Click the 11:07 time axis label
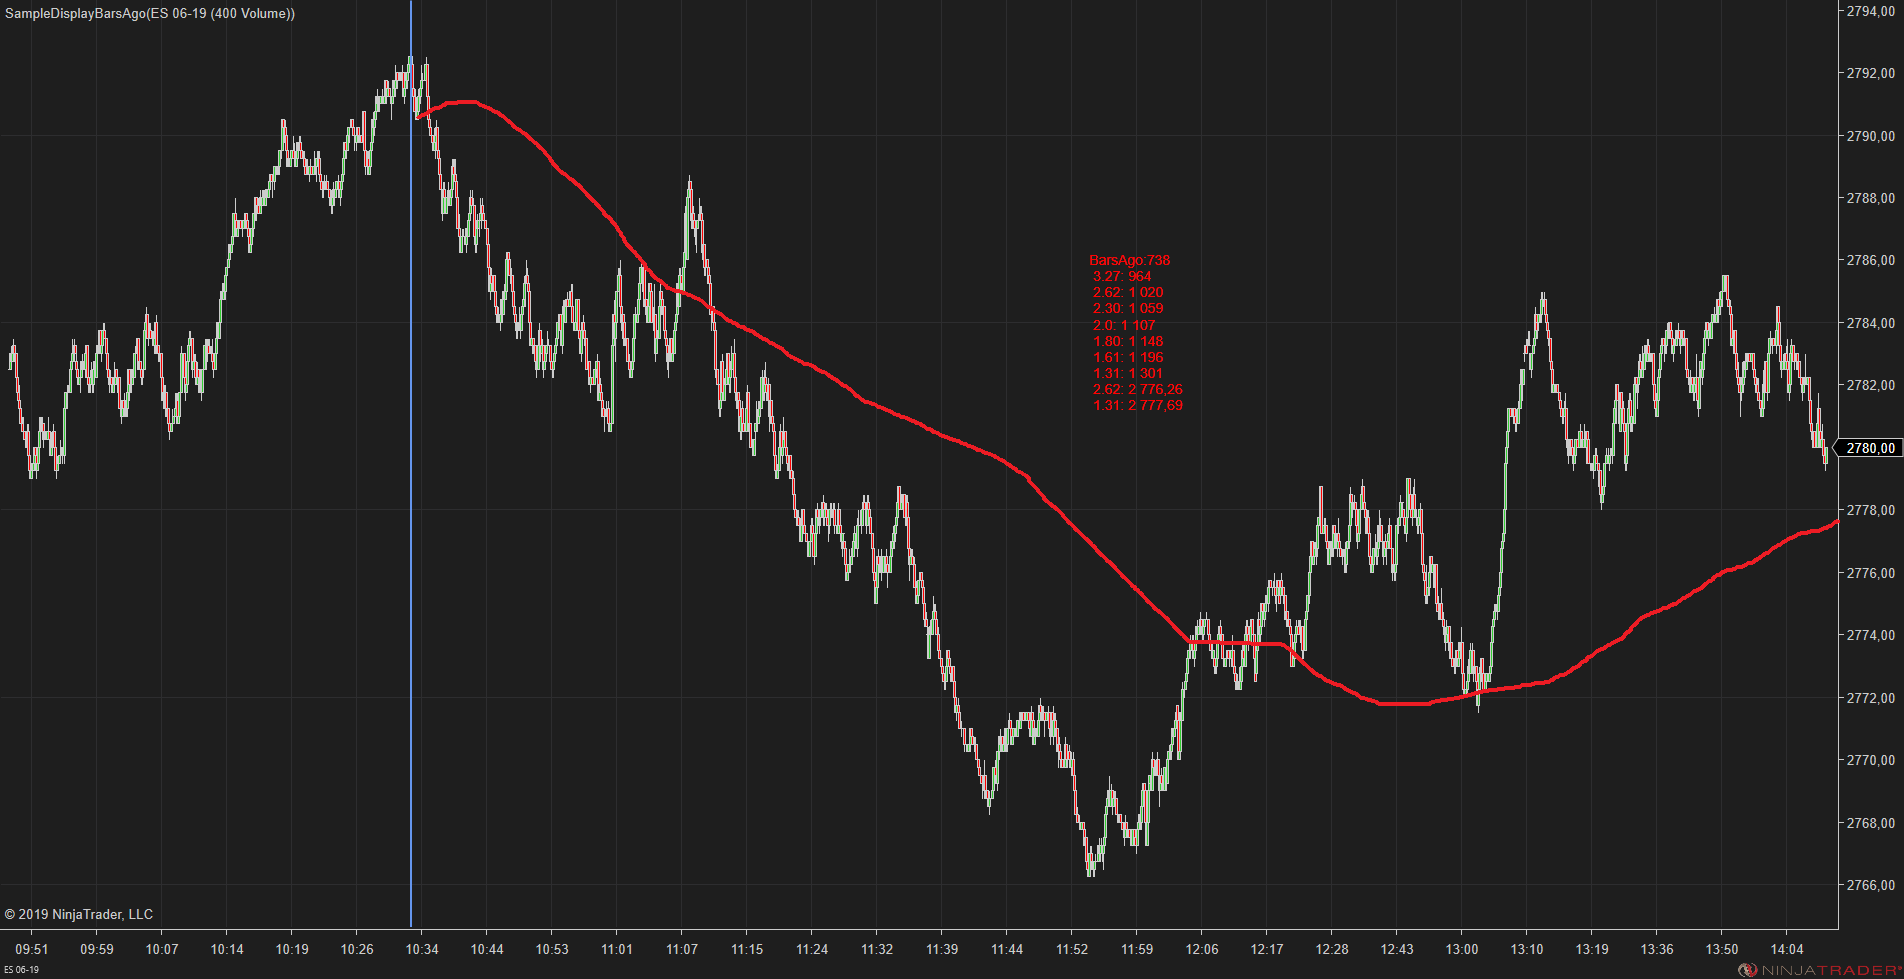This screenshot has height=979, width=1904. (x=682, y=949)
